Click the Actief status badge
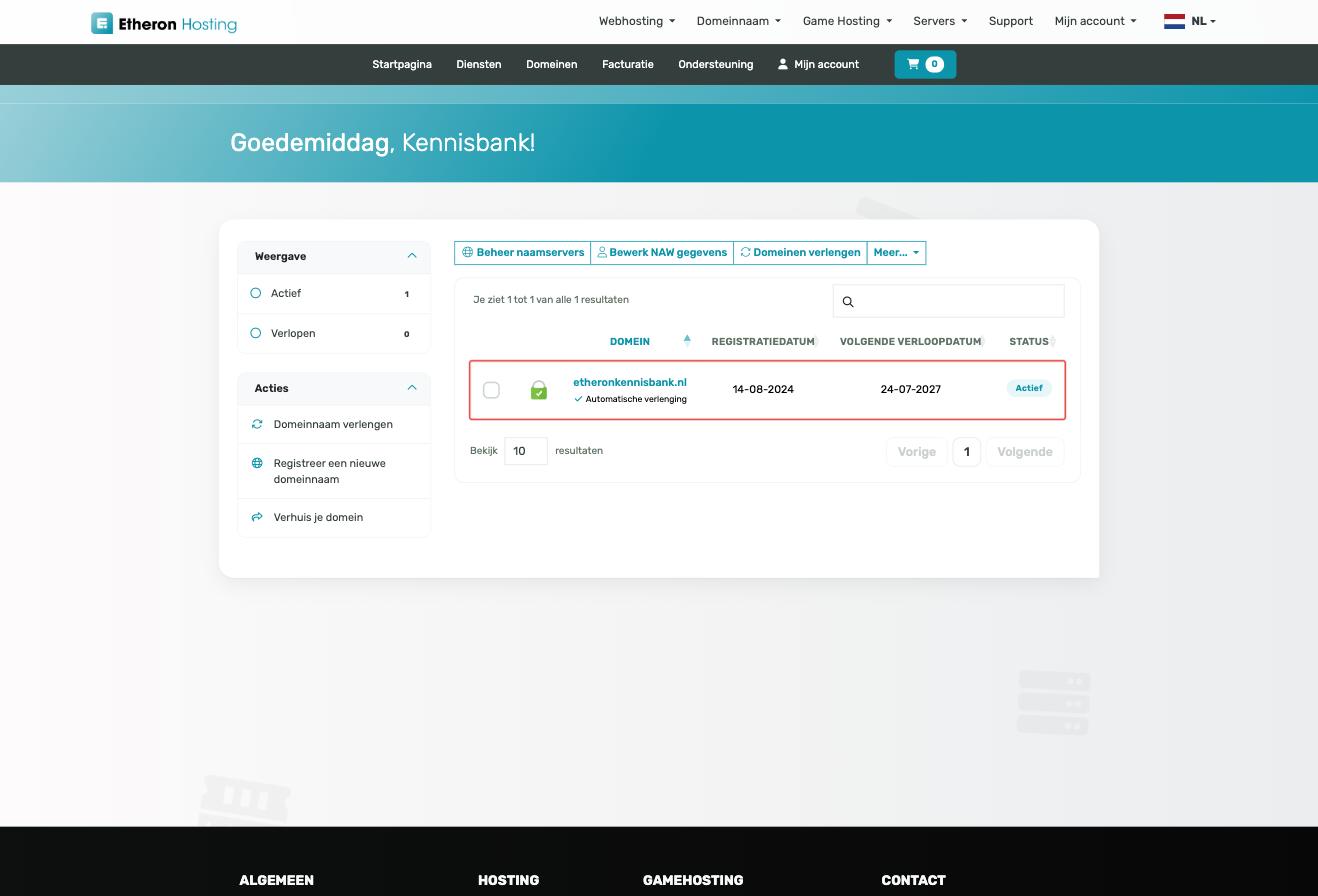 (1029, 388)
